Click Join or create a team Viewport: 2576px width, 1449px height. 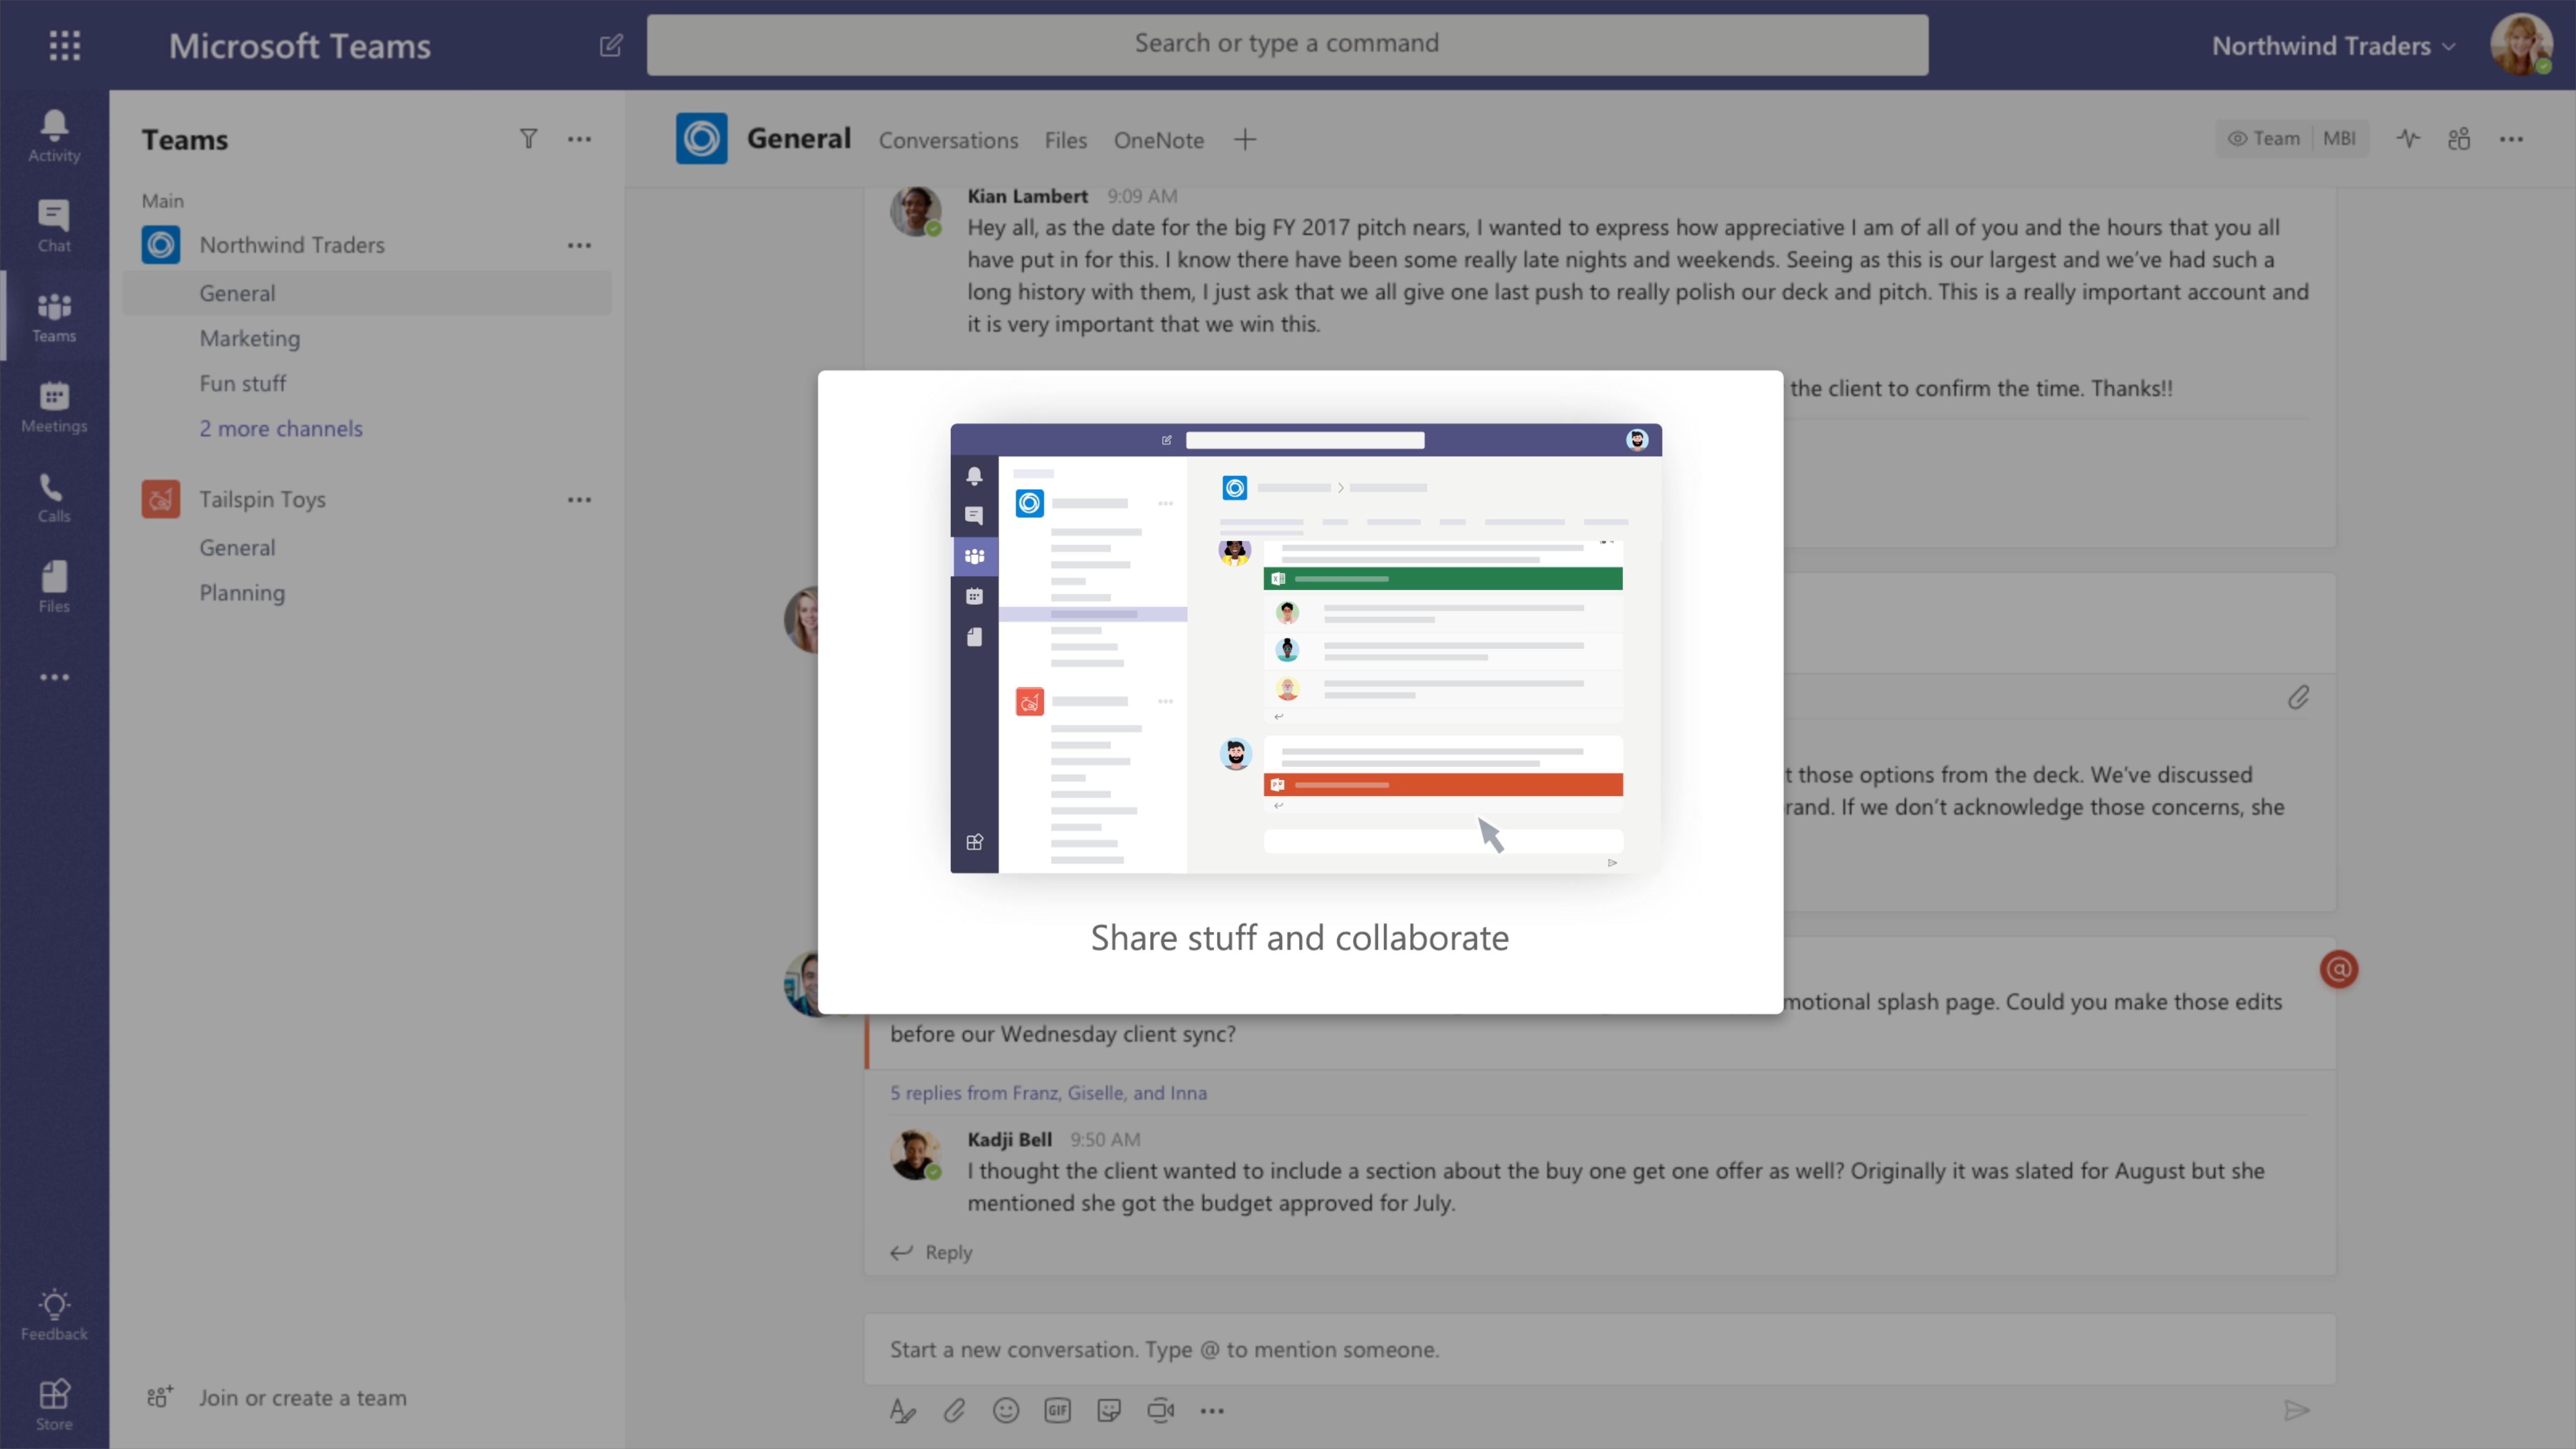tap(302, 1397)
